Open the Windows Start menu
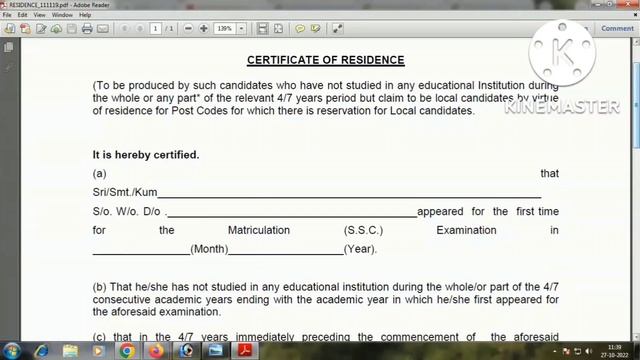 [11, 351]
